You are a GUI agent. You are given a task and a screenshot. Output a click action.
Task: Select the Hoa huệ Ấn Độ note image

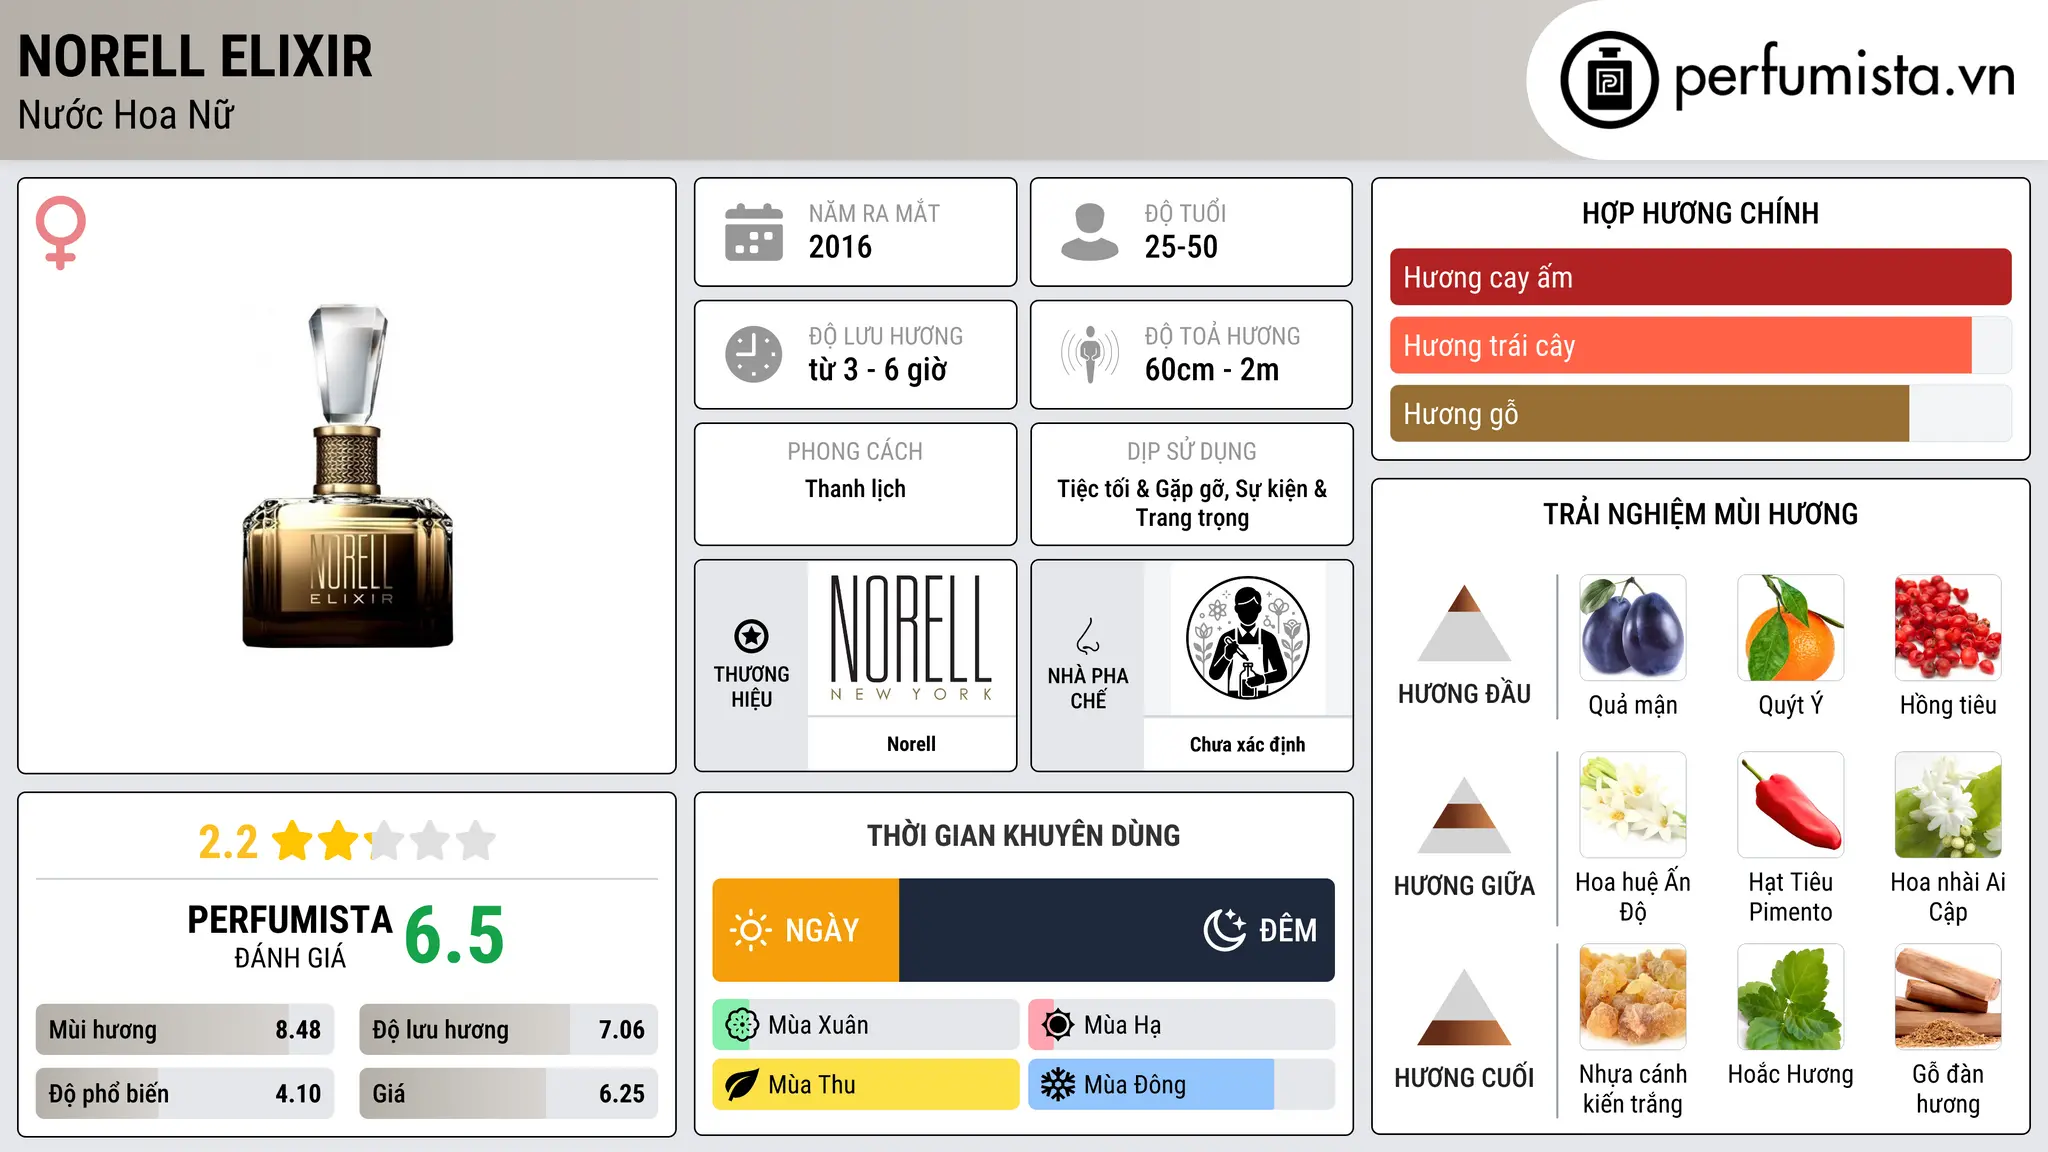pos(1633,805)
